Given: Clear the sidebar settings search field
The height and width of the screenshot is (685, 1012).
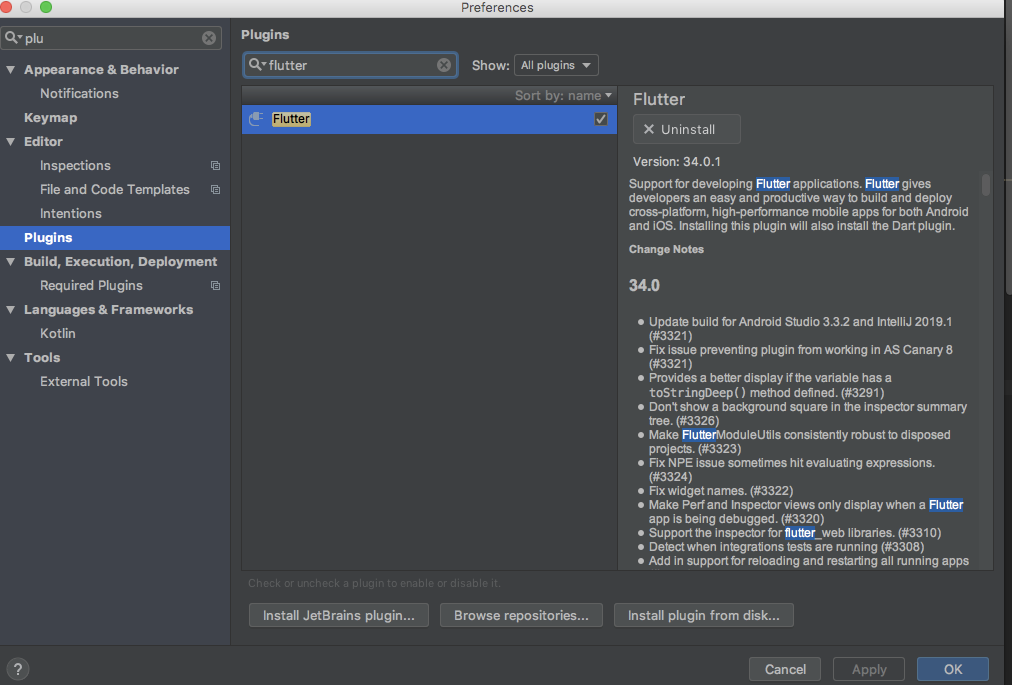Looking at the screenshot, I should coord(208,38).
